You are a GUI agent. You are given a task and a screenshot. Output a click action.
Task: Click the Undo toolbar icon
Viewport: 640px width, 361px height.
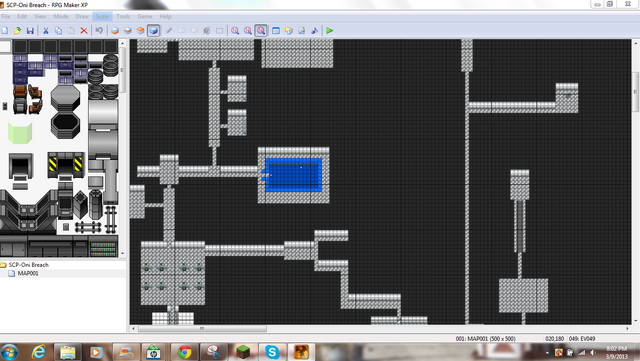(x=99, y=31)
